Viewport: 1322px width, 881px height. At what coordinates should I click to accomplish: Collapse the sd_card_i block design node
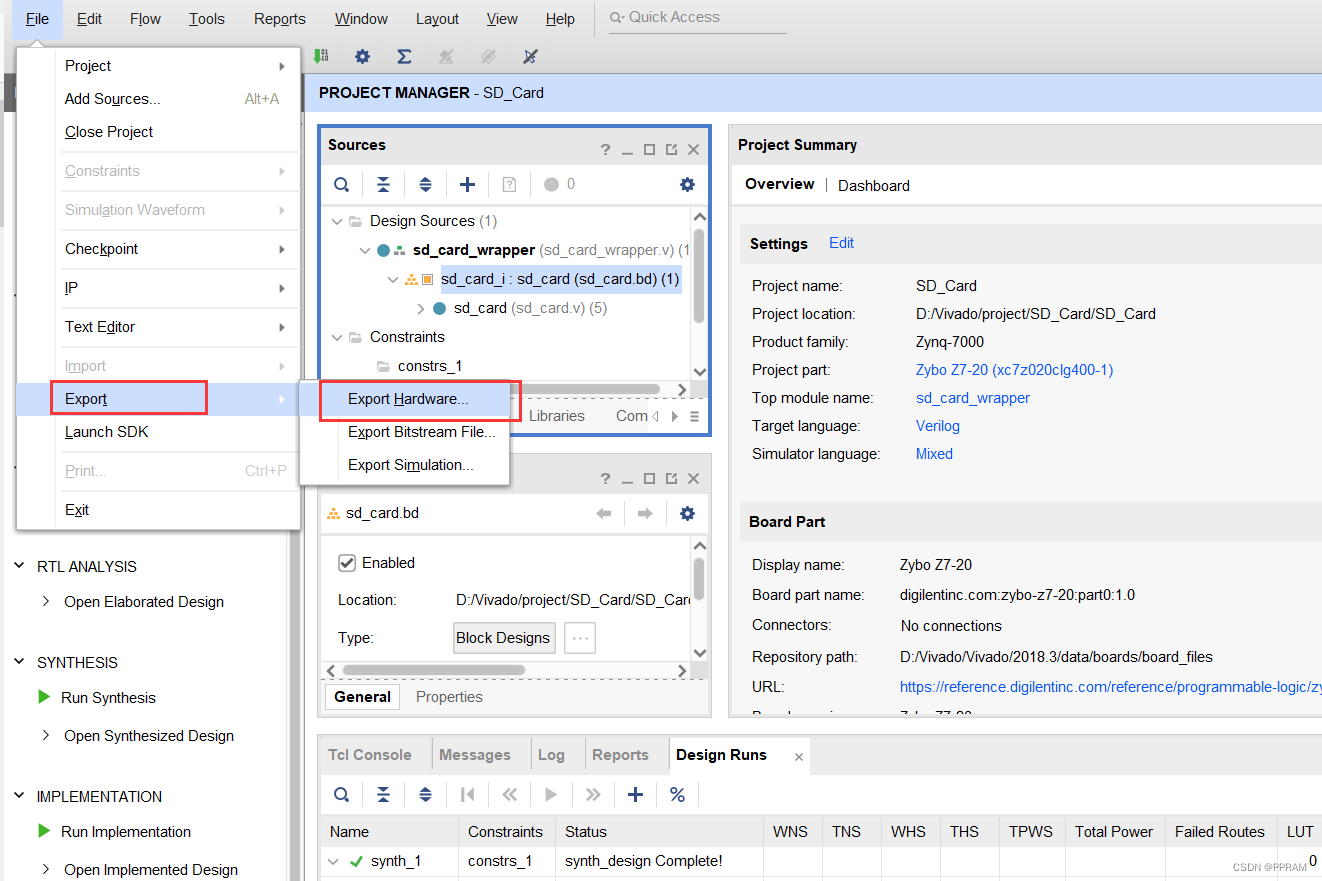tap(393, 279)
